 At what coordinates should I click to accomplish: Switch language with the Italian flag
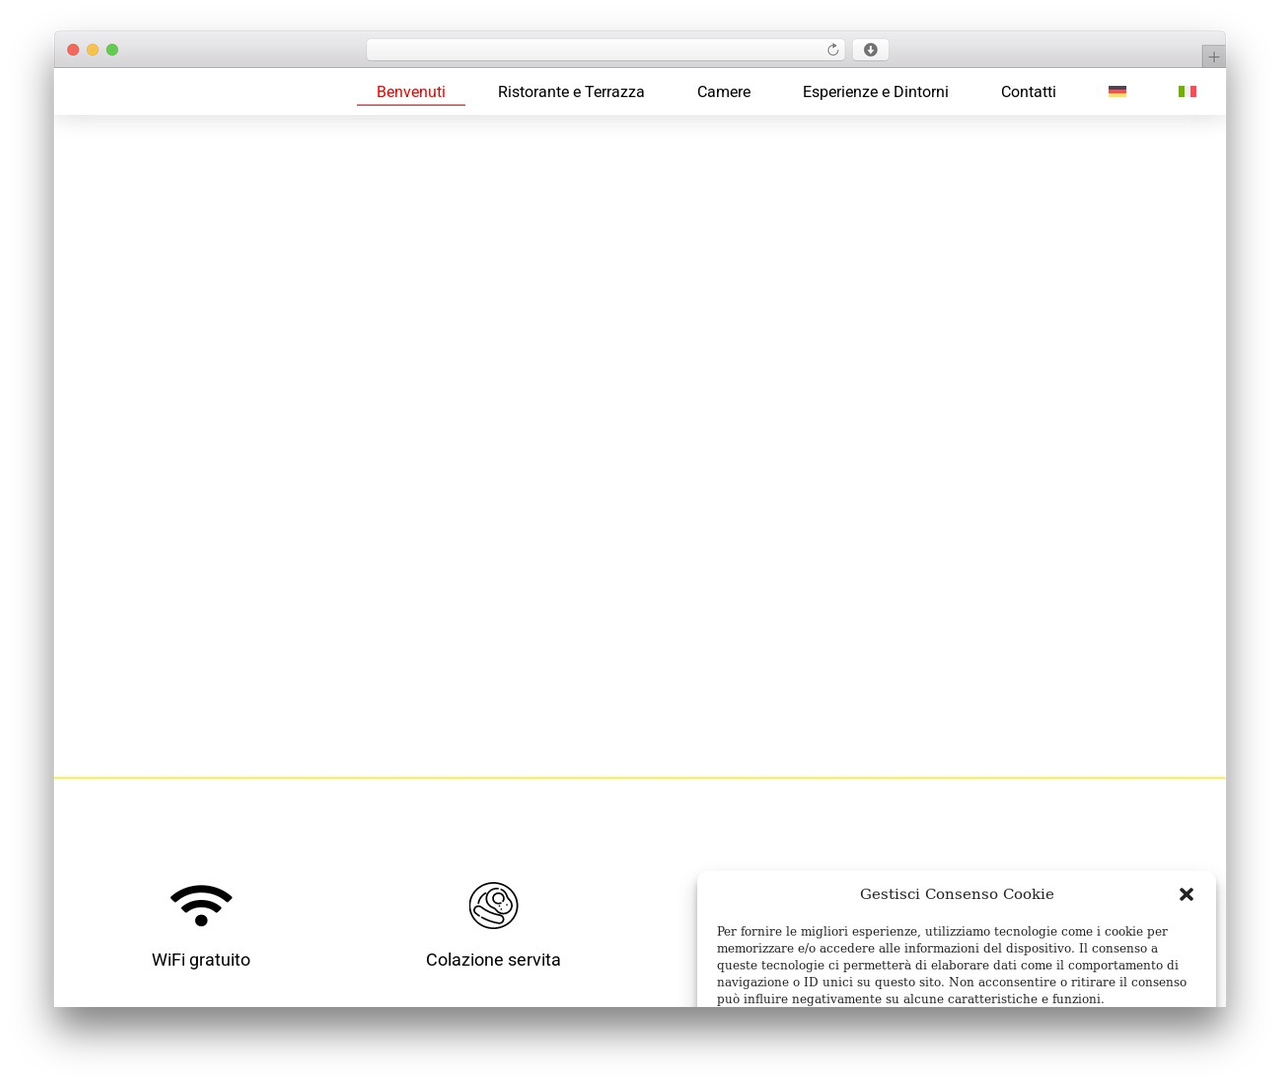tap(1187, 91)
